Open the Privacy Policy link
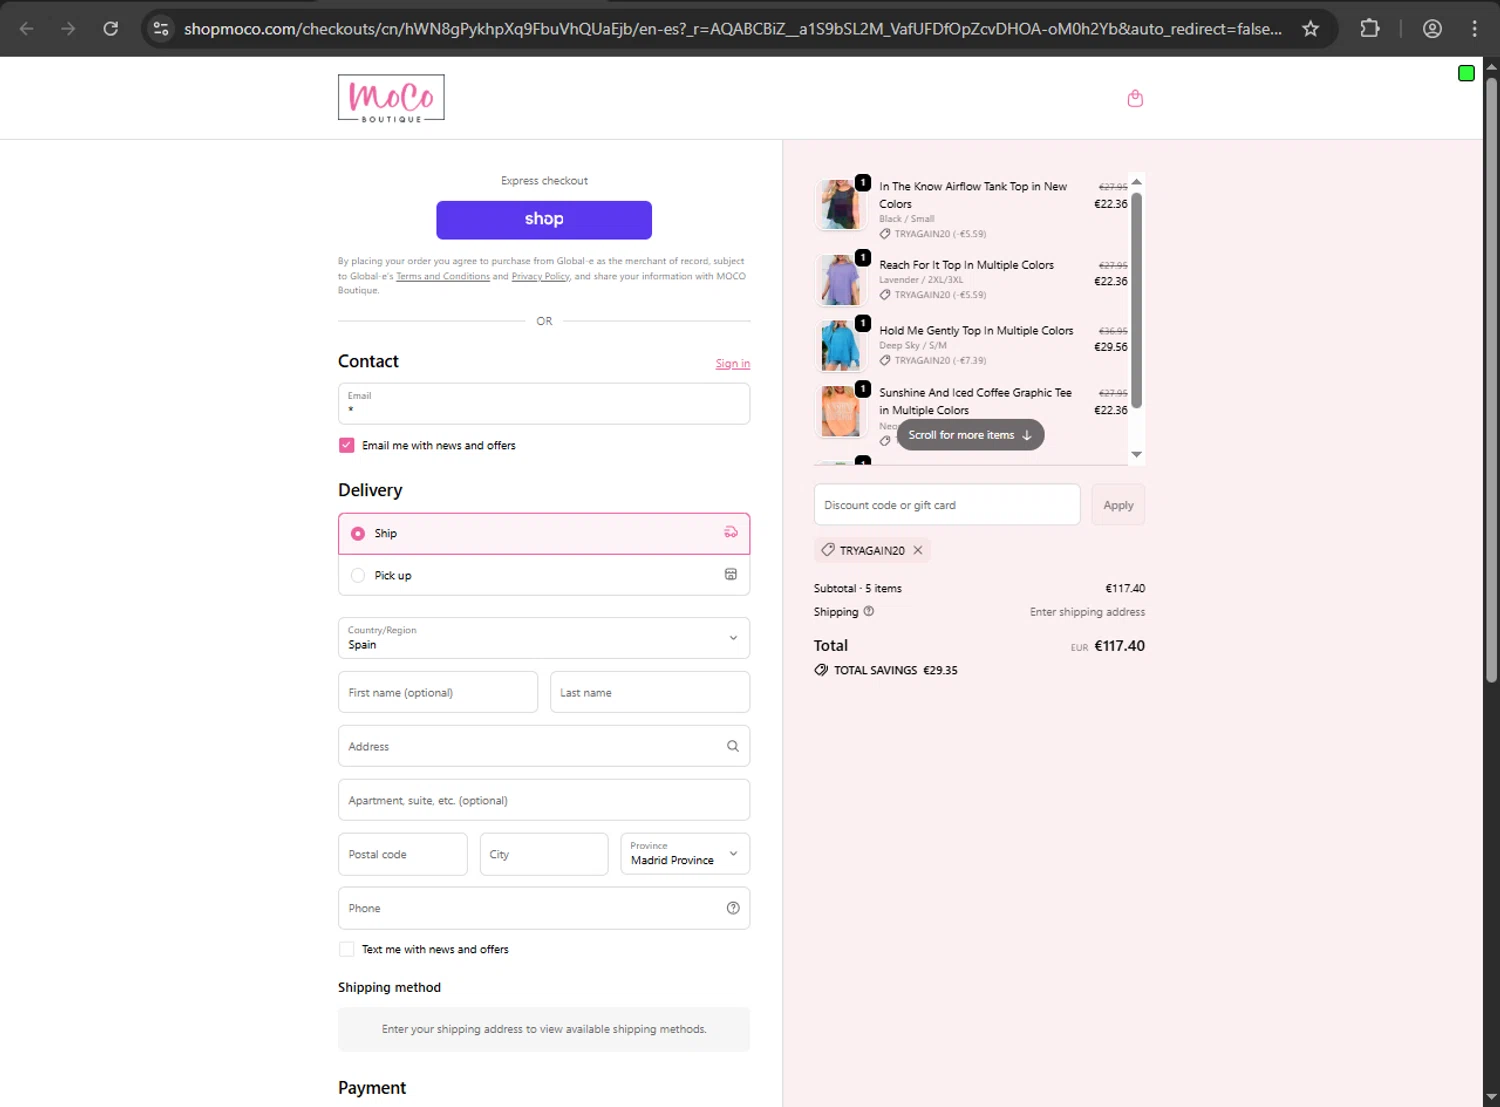 (x=540, y=276)
